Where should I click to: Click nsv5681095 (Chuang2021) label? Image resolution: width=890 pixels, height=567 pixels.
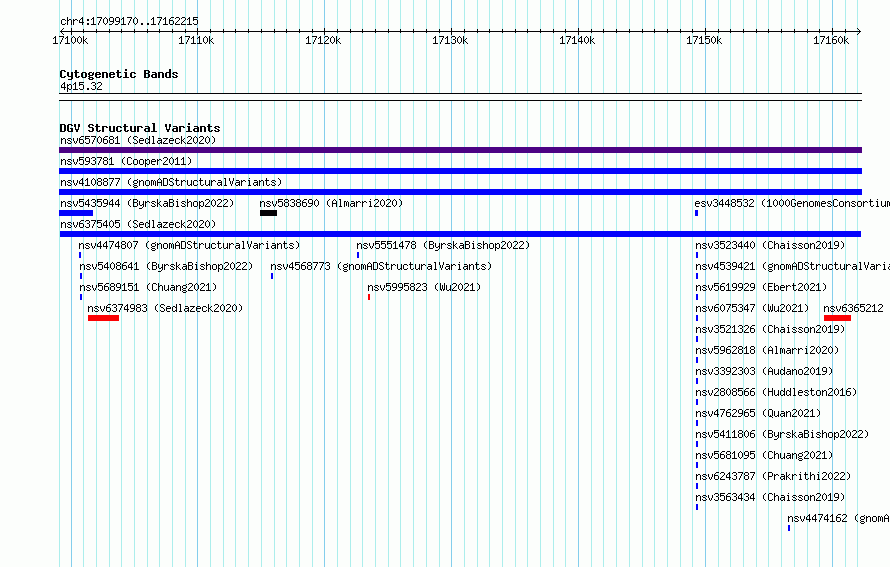[x=764, y=455]
